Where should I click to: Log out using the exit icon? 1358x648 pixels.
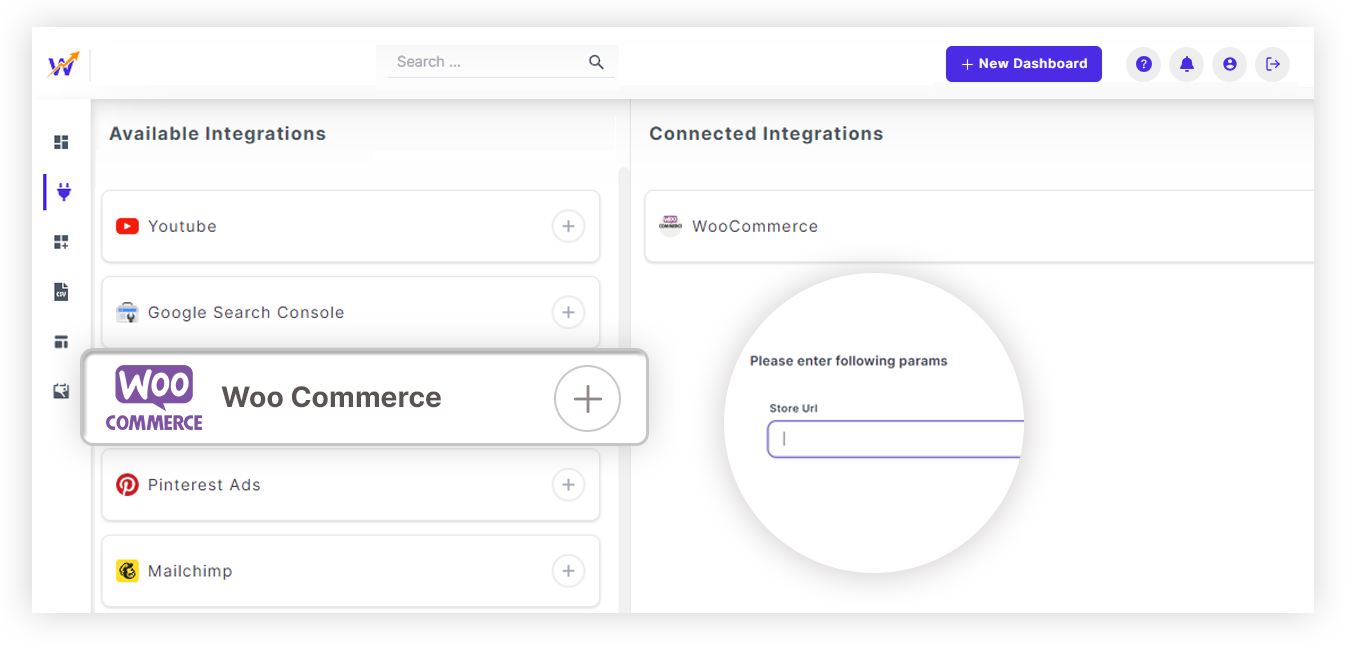point(1272,64)
